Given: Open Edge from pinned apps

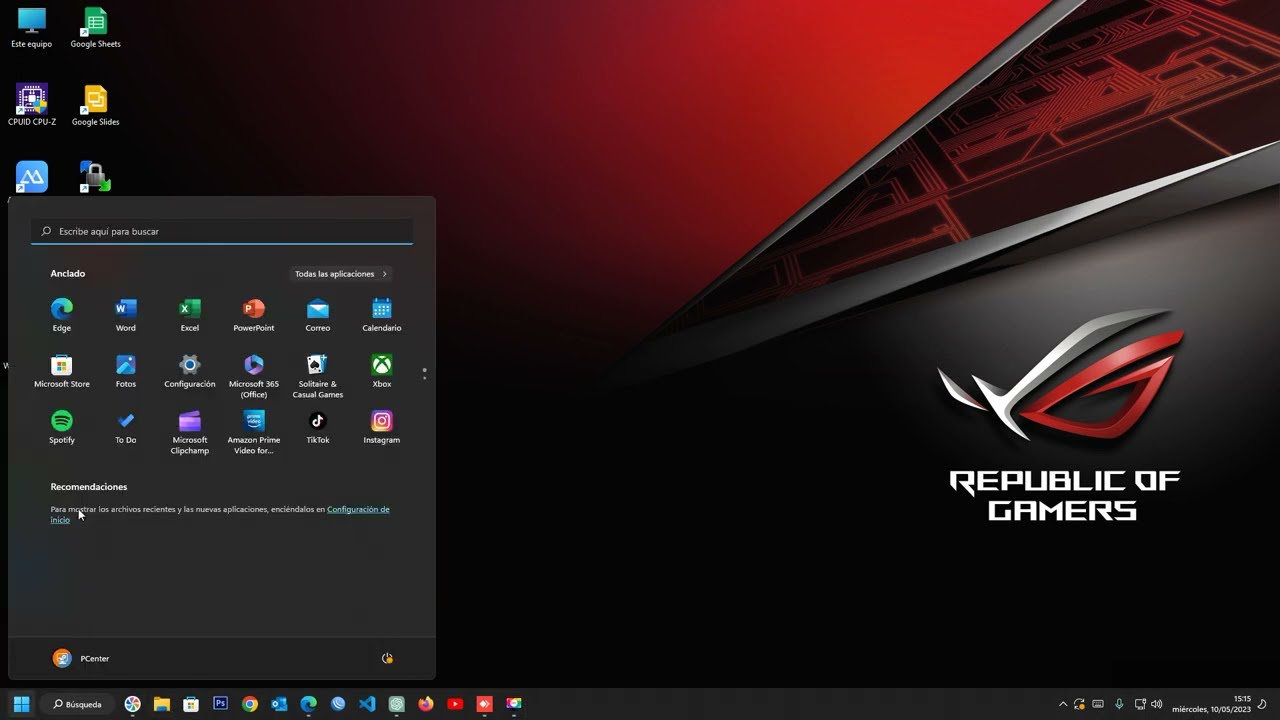Looking at the screenshot, I should pyautogui.click(x=62, y=314).
